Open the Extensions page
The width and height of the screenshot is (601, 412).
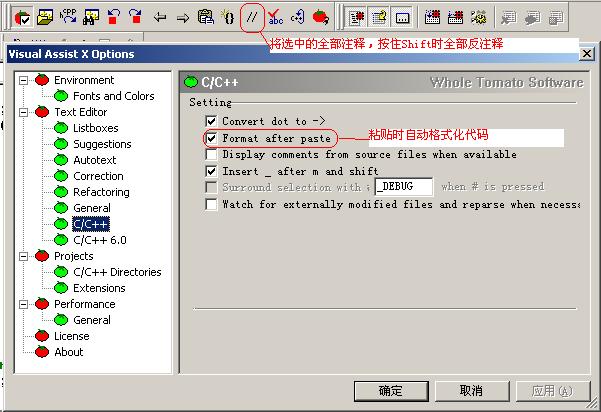coord(99,288)
